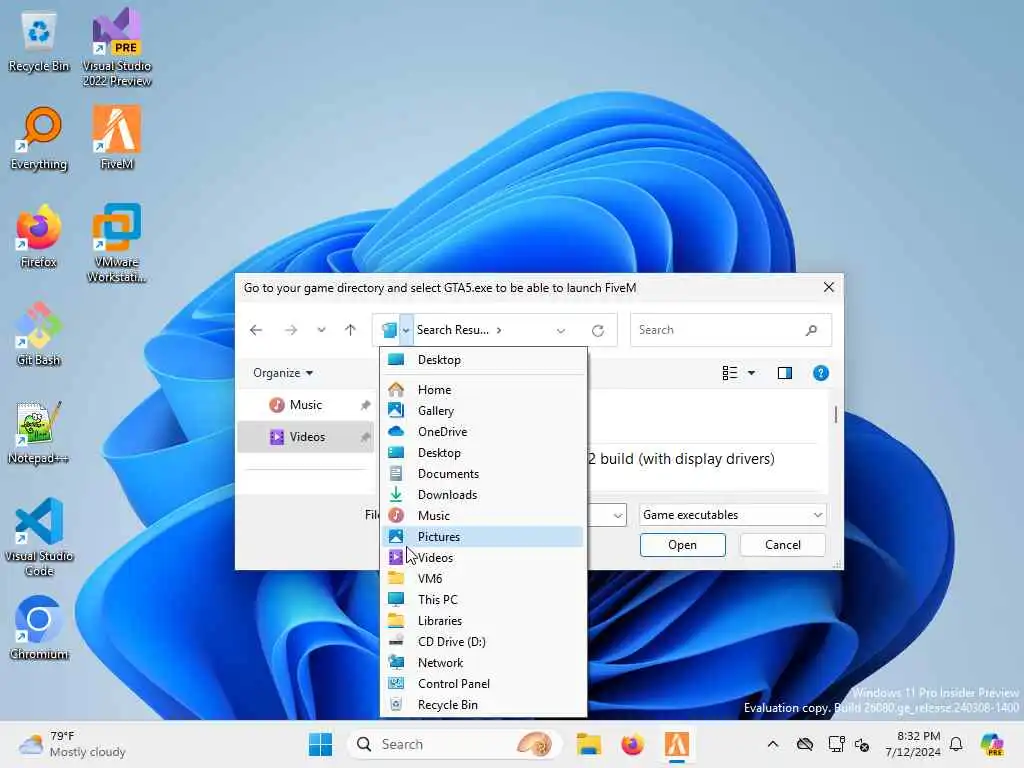Expand the previous locations address chevron
The width and height of the screenshot is (1024, 768).
click(561, 330)
